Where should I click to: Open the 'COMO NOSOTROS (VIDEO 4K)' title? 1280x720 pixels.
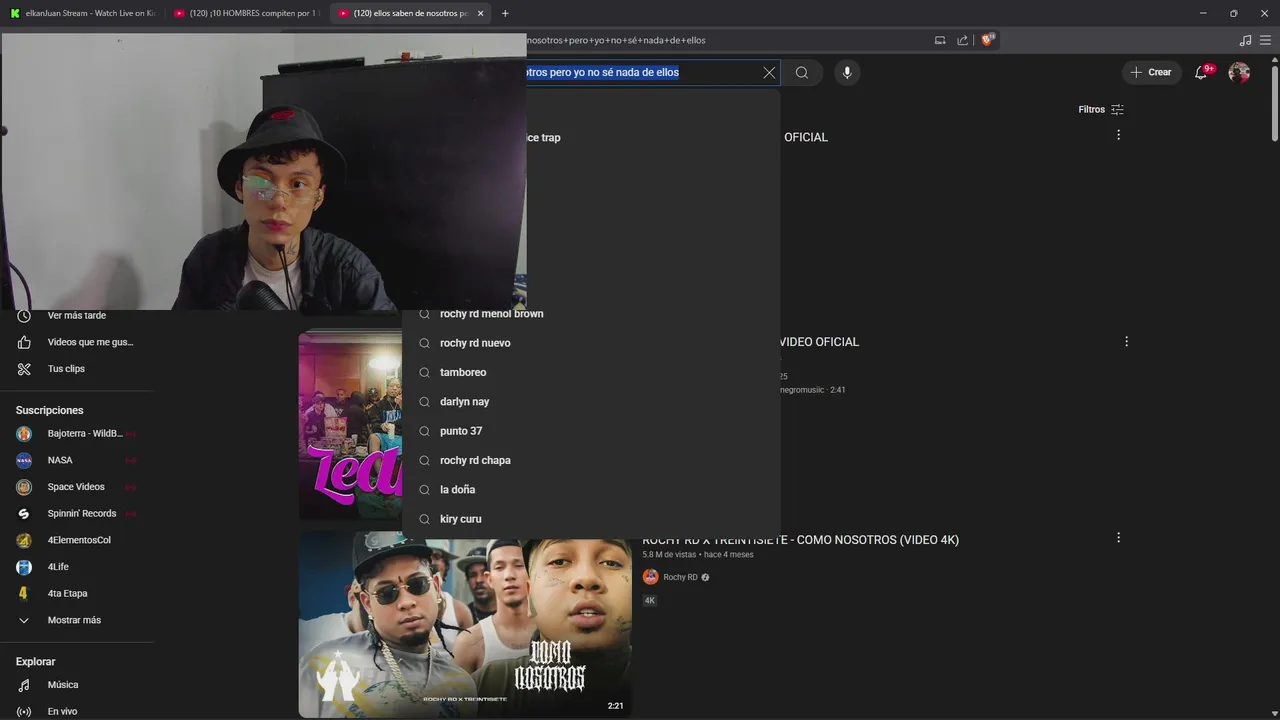pyautogui.click(x=800, y=540)
